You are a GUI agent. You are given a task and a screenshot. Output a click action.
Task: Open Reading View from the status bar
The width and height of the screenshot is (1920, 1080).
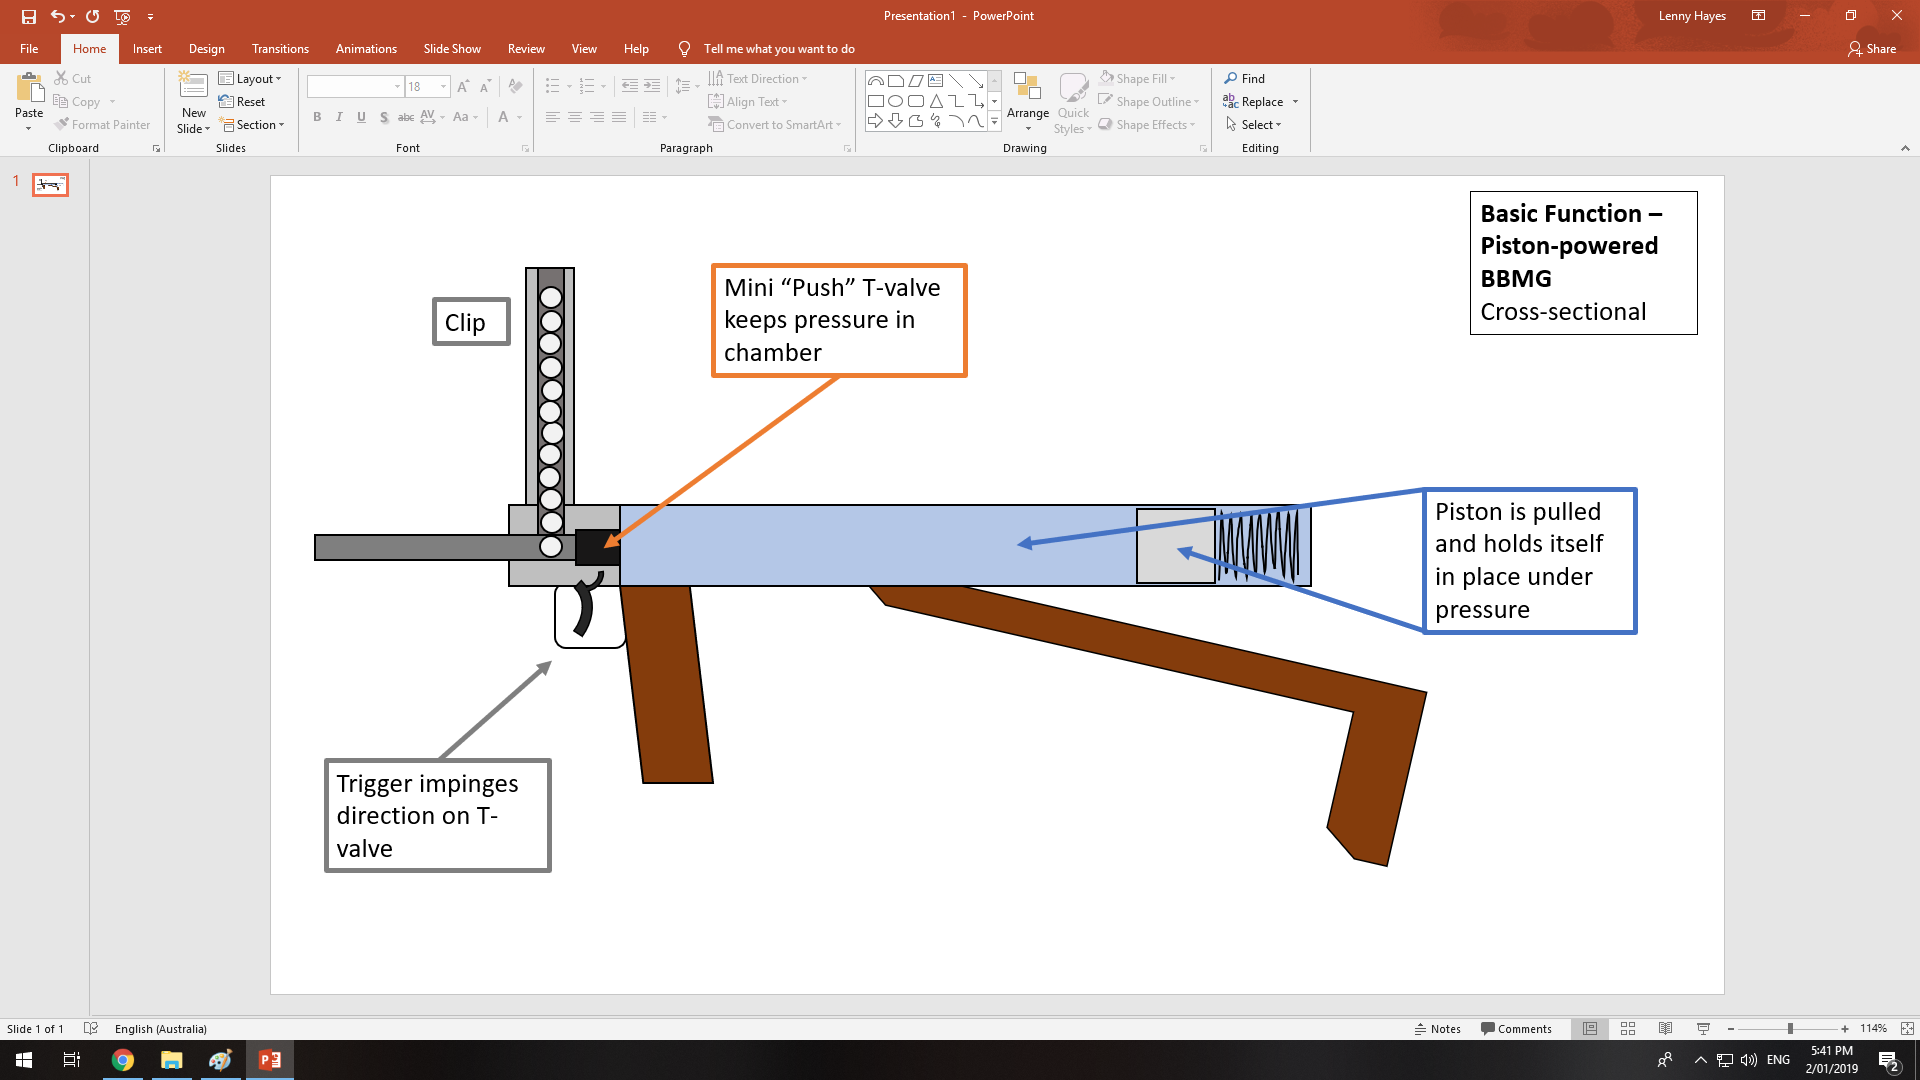pyautogui.click(x=1665, y=1028)
